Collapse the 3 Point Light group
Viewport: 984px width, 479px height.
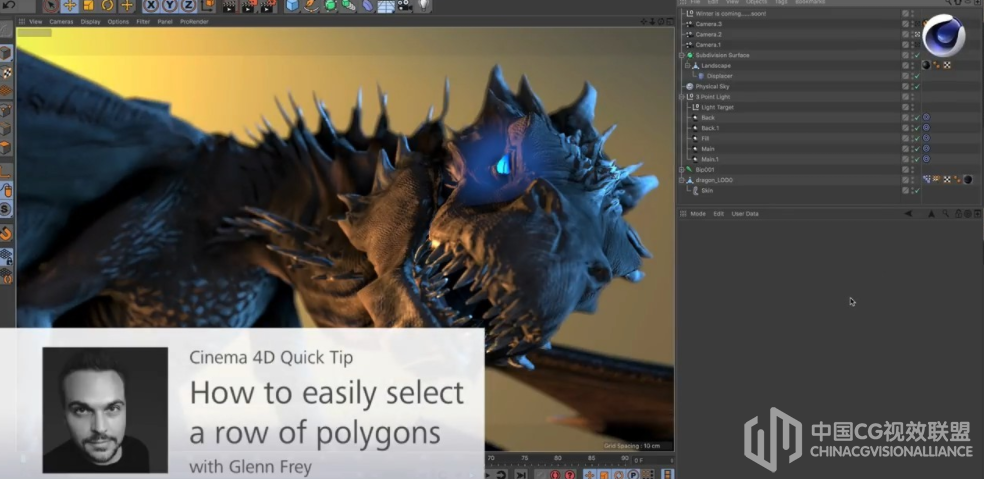tap(682, 97)
